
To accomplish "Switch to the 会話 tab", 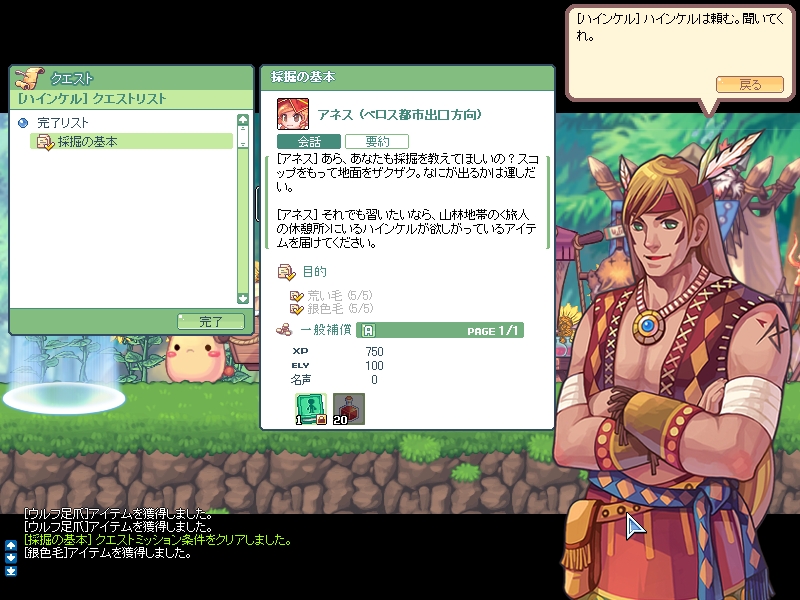I will click(309, 141).
